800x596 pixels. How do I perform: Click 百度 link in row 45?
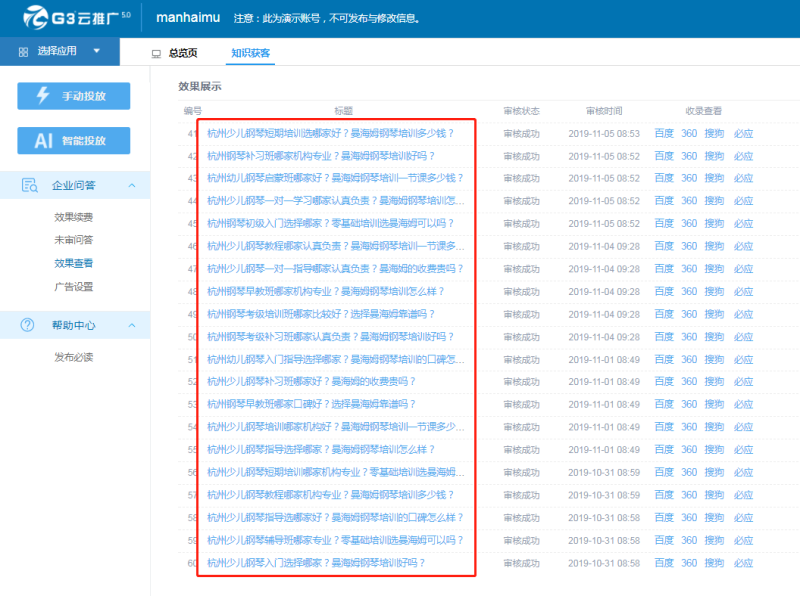tap(664, 224)
